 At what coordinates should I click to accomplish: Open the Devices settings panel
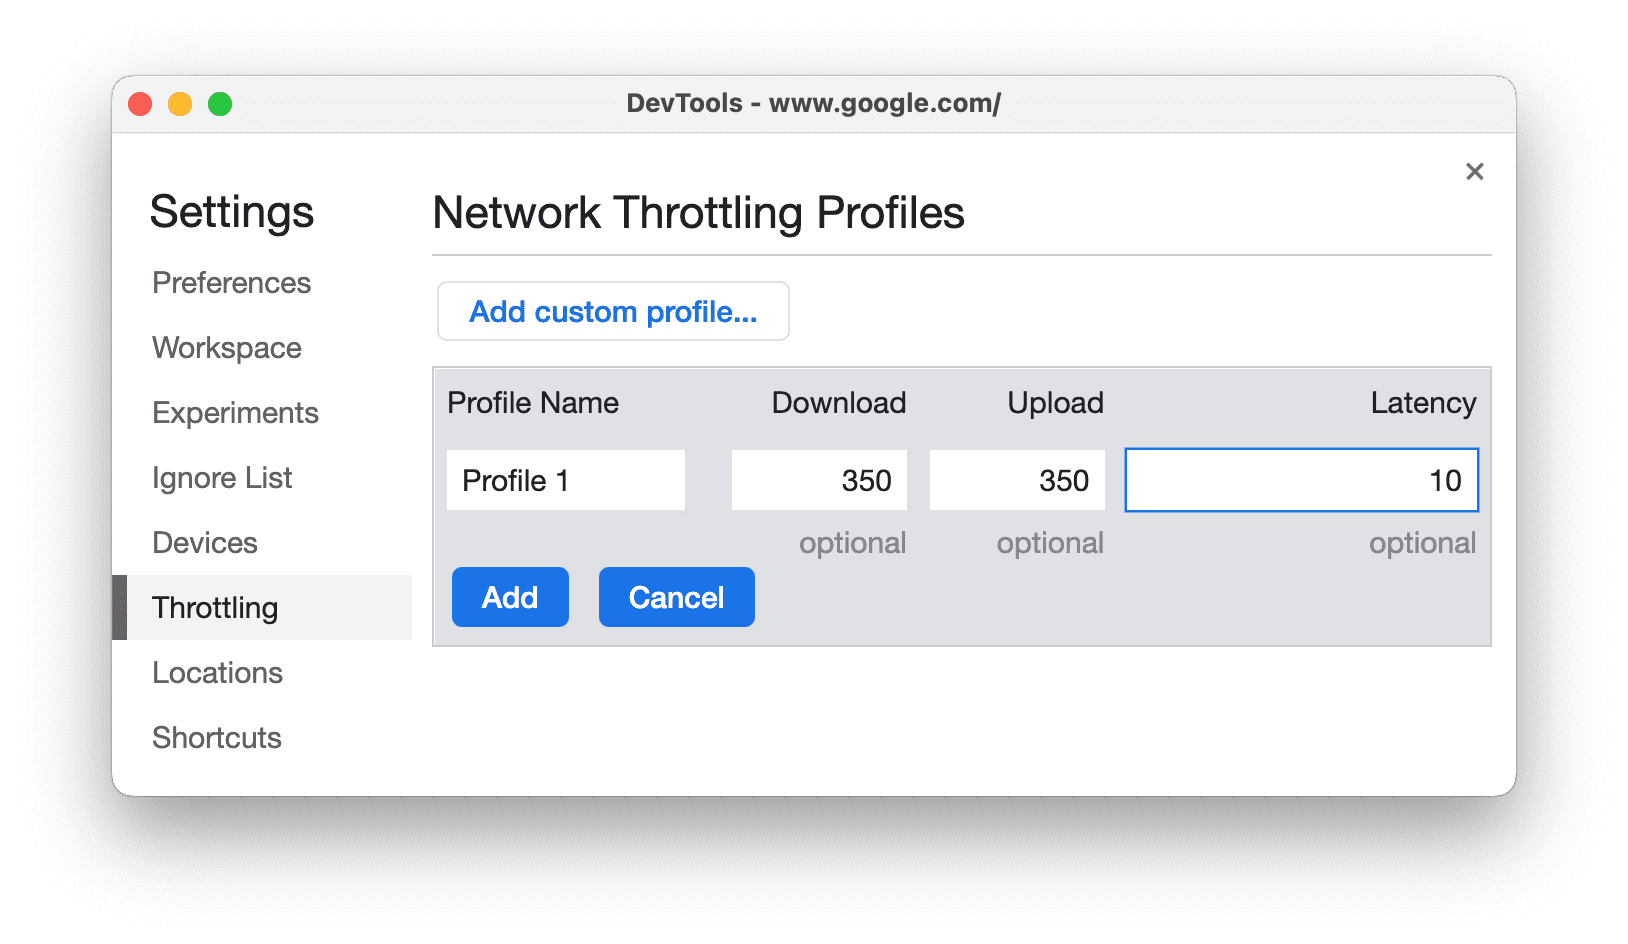tap(205, 543)
